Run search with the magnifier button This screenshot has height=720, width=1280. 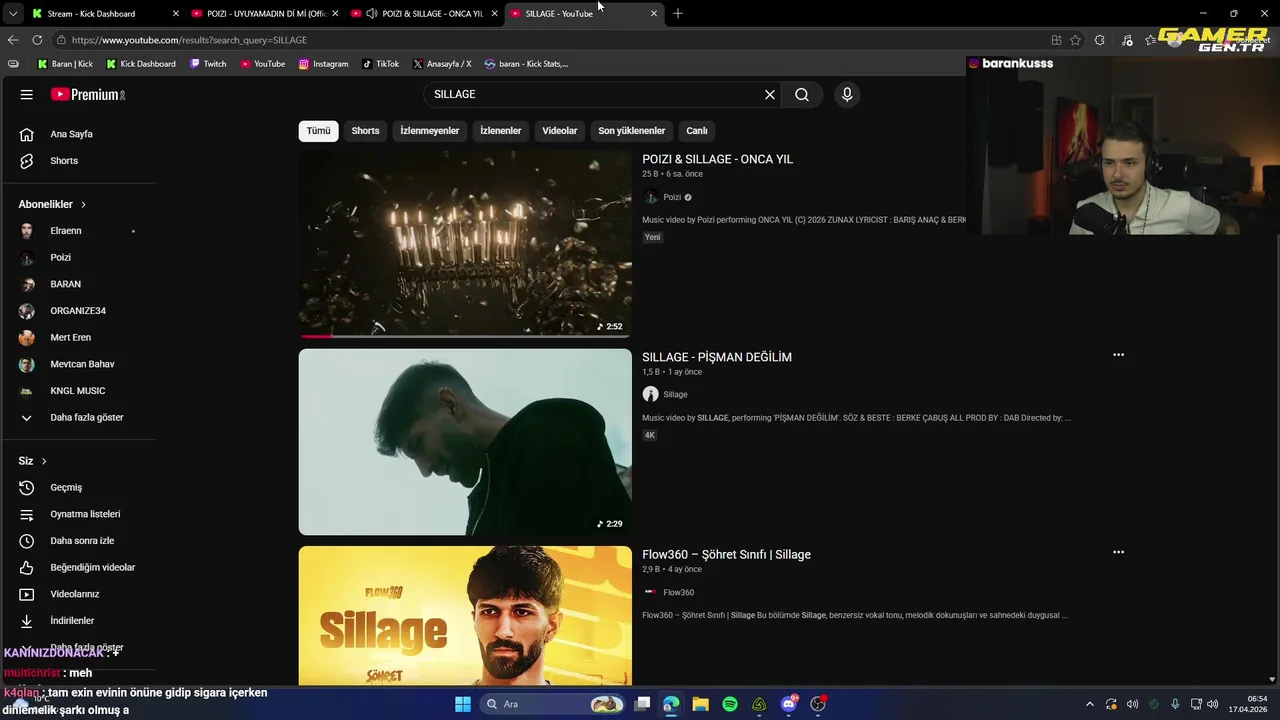802,94
